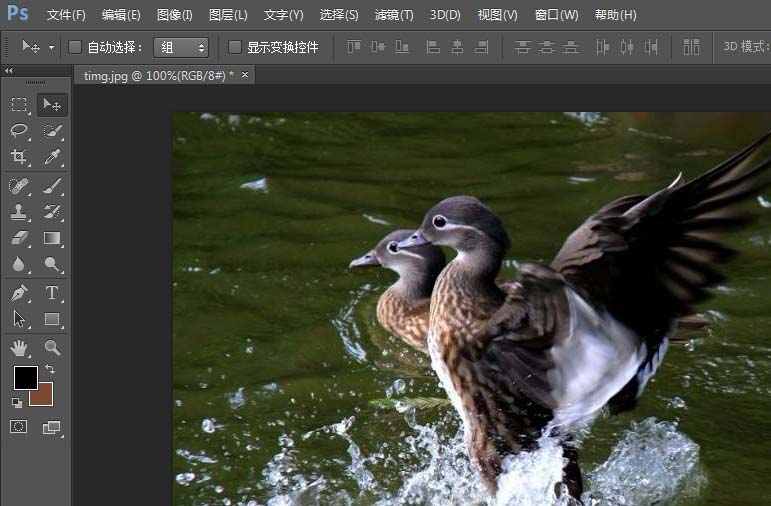The height and width of the screenshot is (506, 771).
Task: Open the brown background color picker
Action: click(45, 397)
